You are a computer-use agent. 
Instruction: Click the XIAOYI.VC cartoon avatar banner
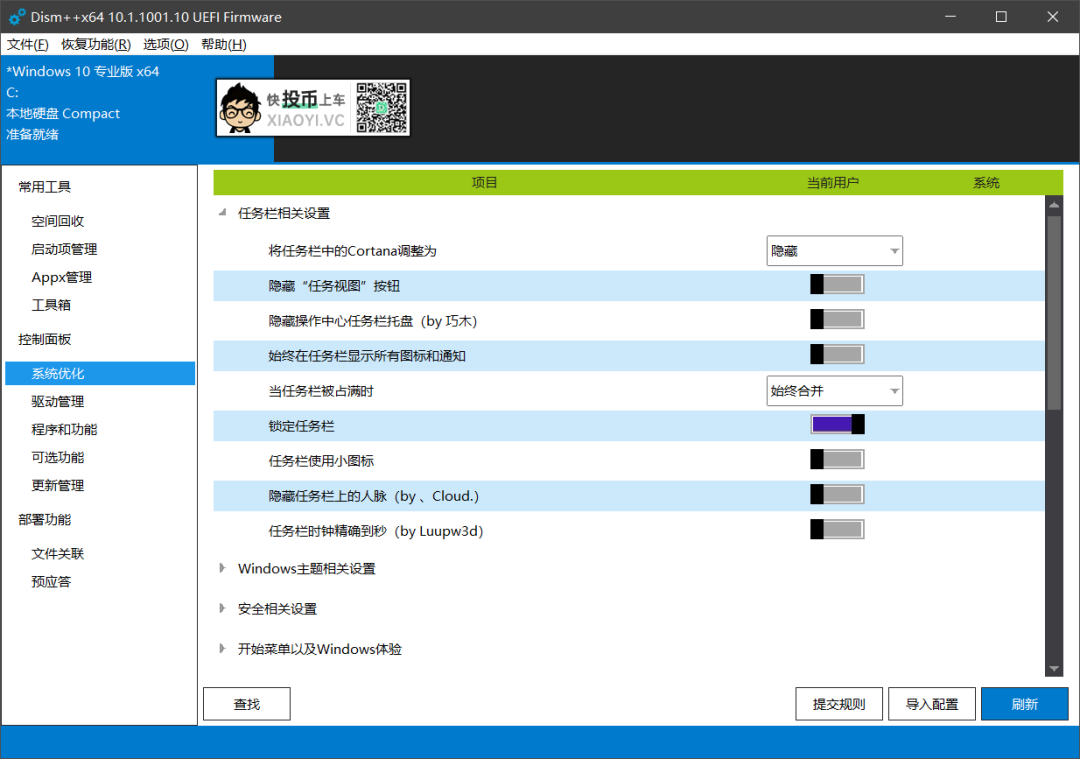click(x=284, y=108)
